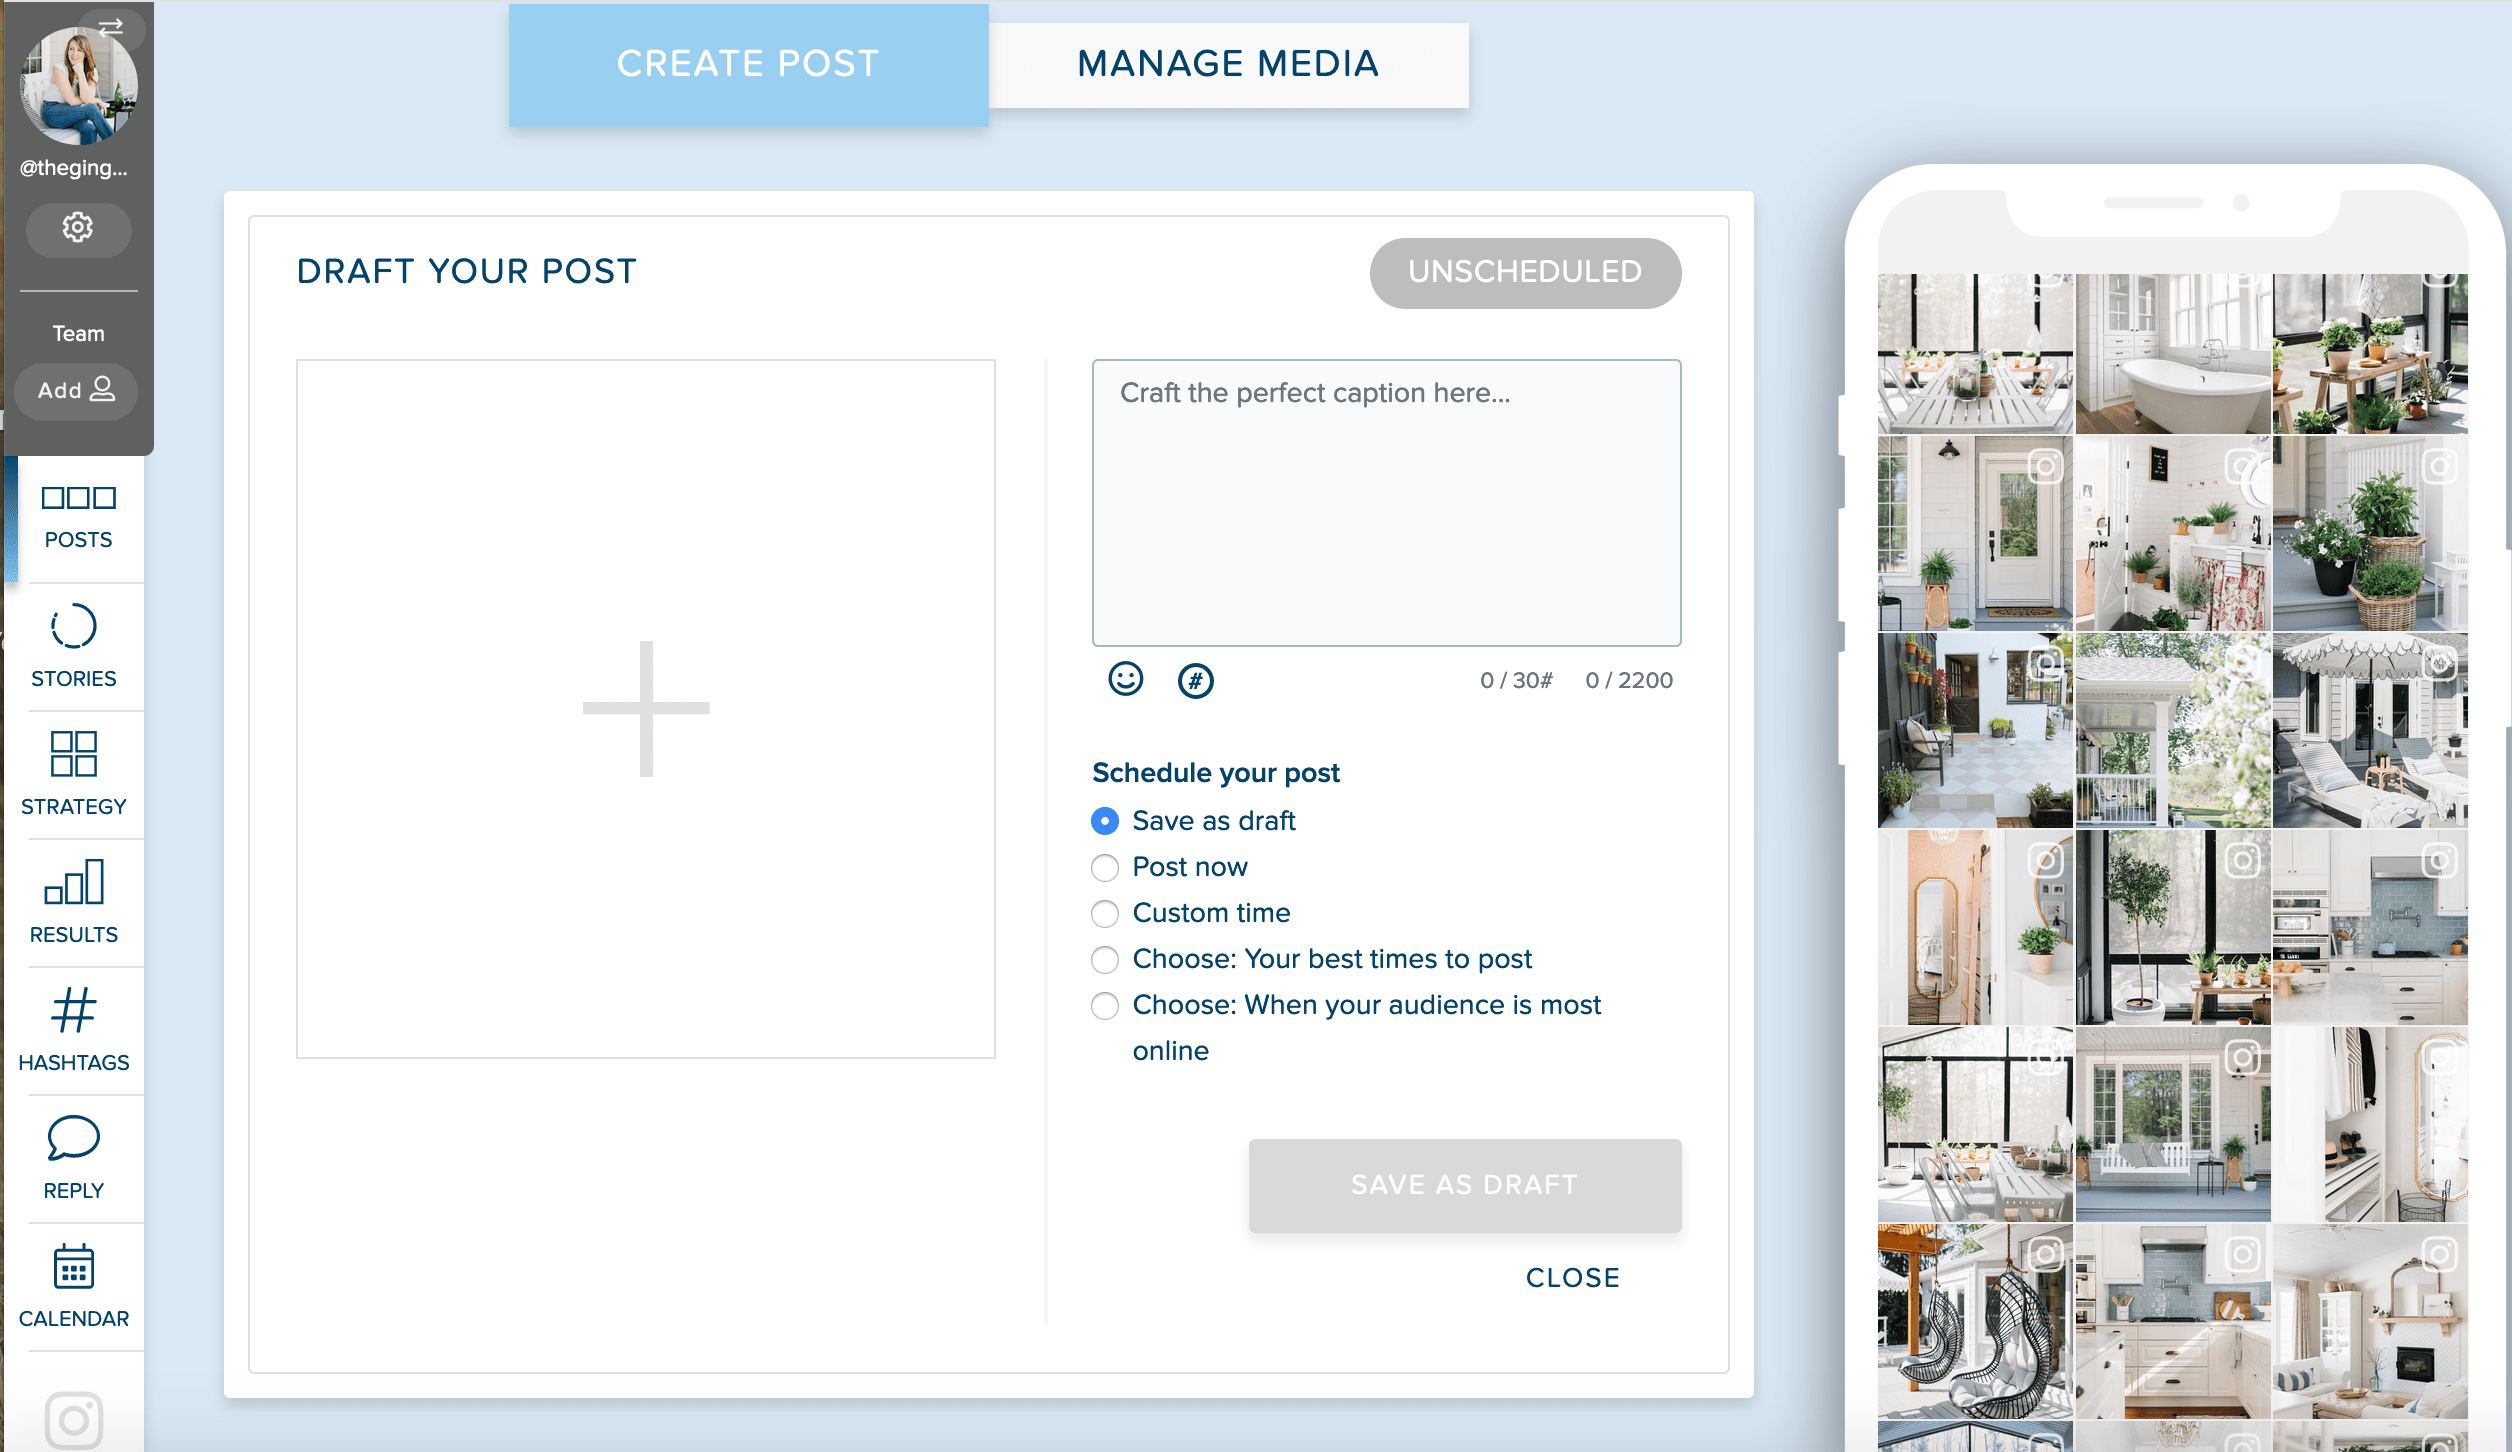
Task: Choose the Custom time radio option
Action: click(1105, 913)
